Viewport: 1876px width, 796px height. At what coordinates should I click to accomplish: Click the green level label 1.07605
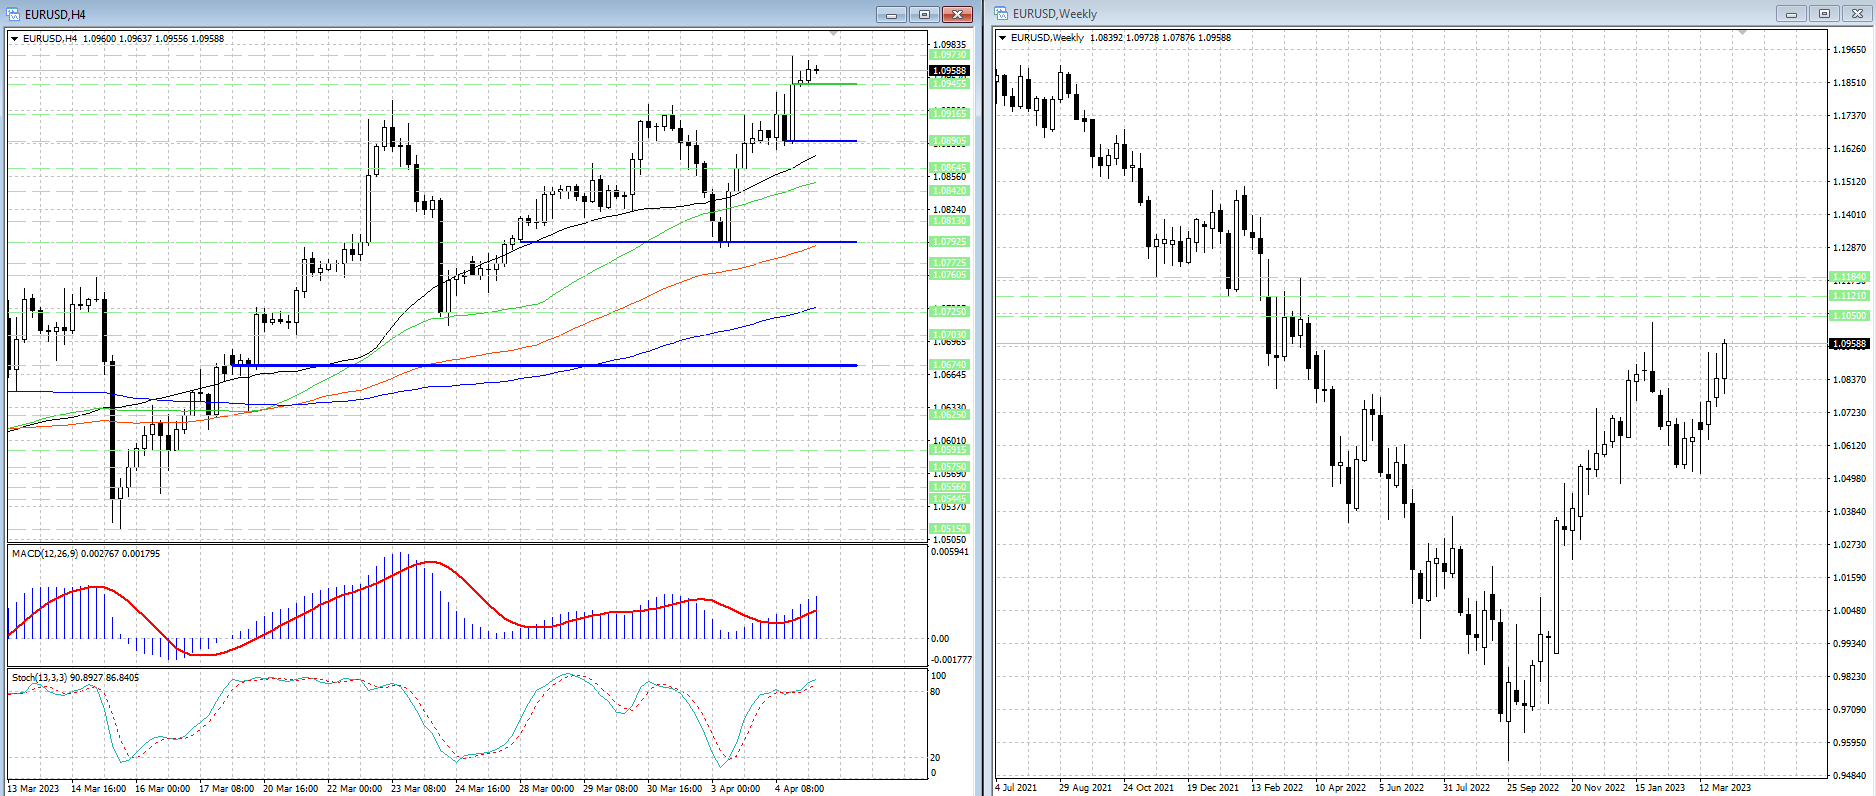click(949, 274)
